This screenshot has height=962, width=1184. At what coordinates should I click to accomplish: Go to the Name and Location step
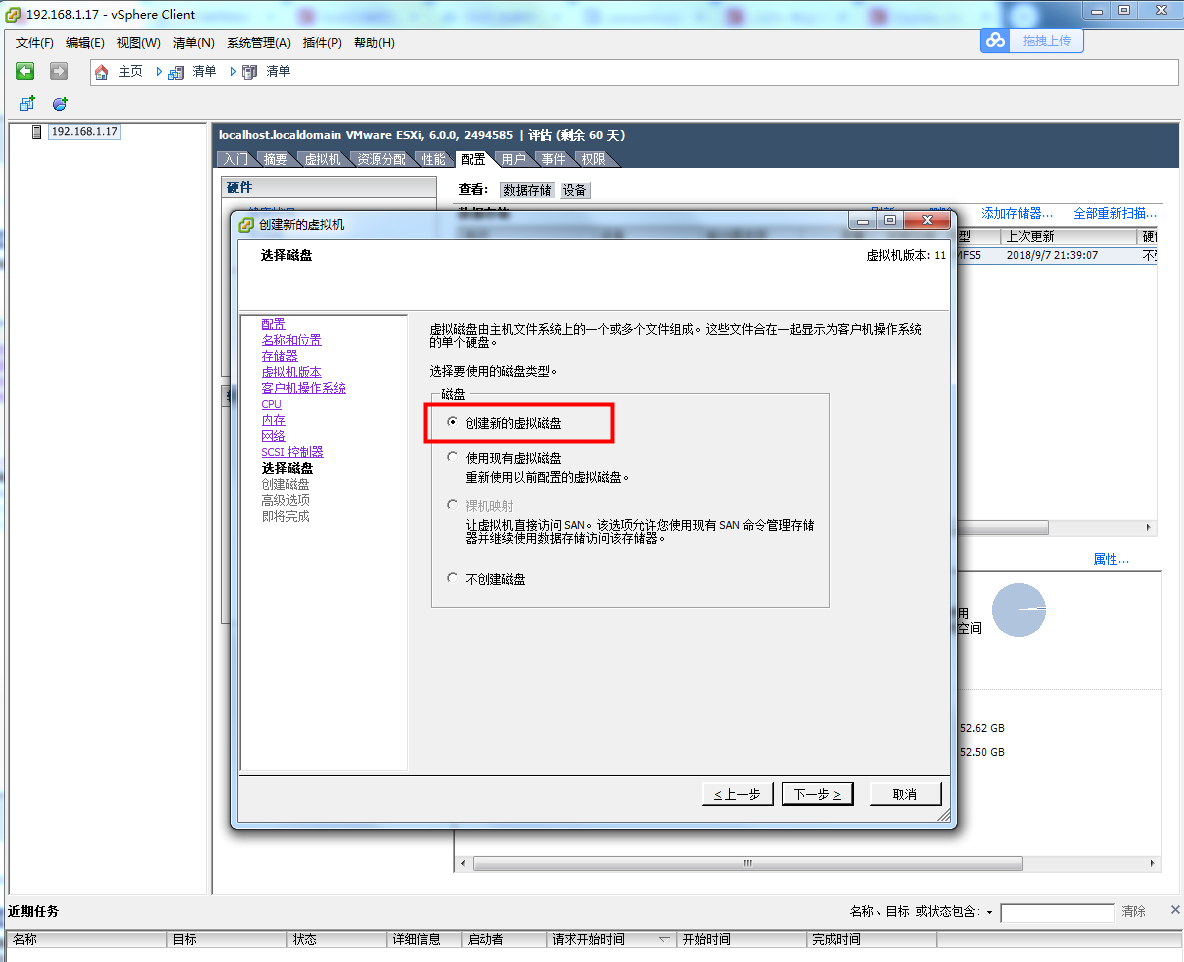(291, 340)
